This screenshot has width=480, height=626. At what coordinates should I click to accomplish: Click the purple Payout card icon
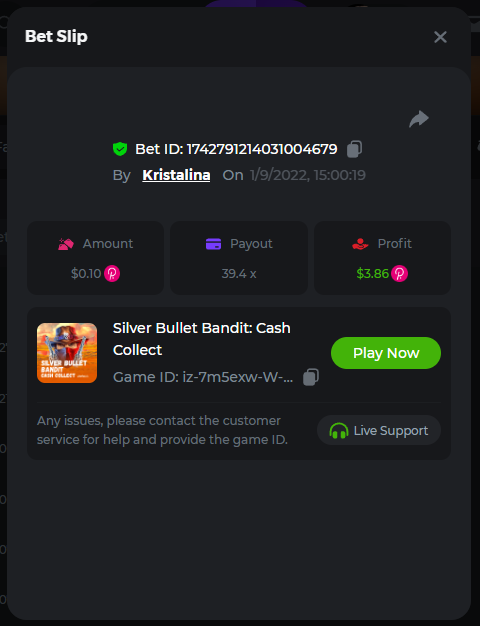(x=213, y=244)
